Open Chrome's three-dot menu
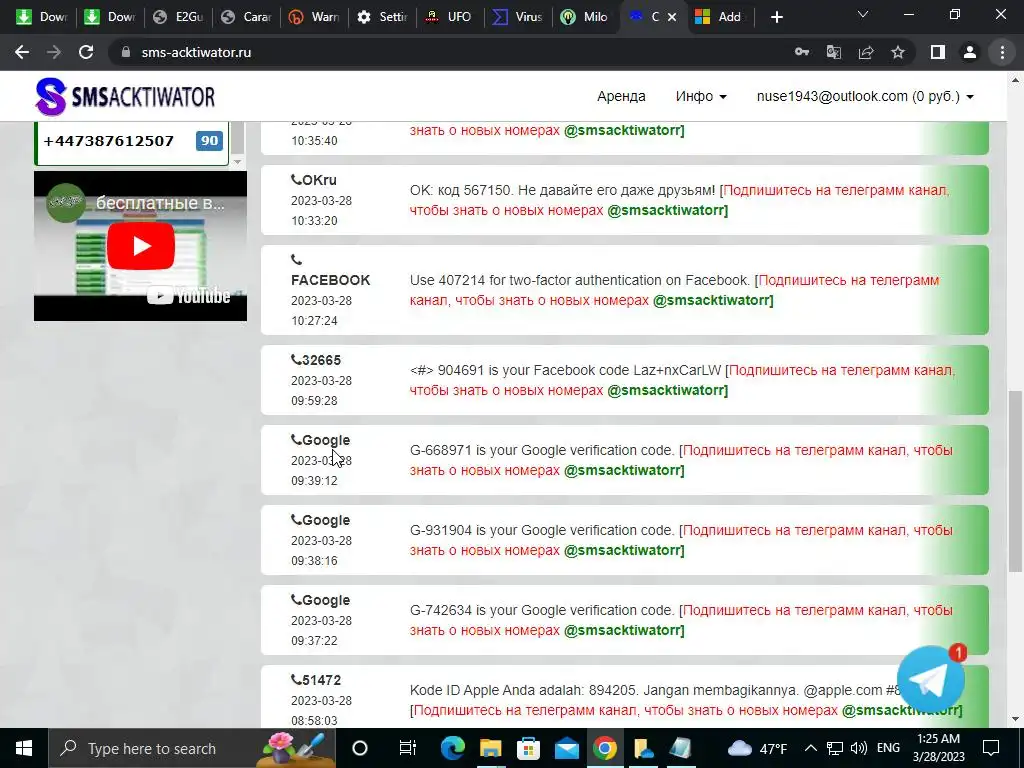The width and height of the screenshot is (1024, 768). (1002, 52)
